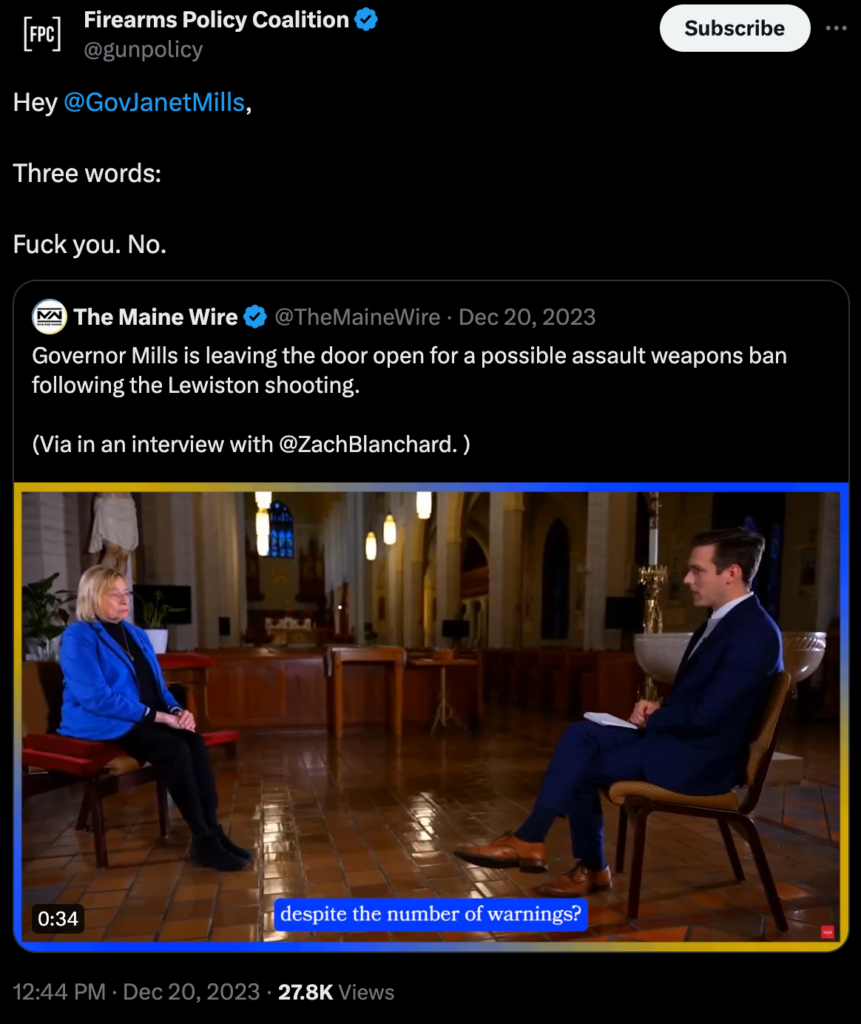Click the @TheMaineWire handle
This screenshot has height=1024, width=861.
(357, 317)
